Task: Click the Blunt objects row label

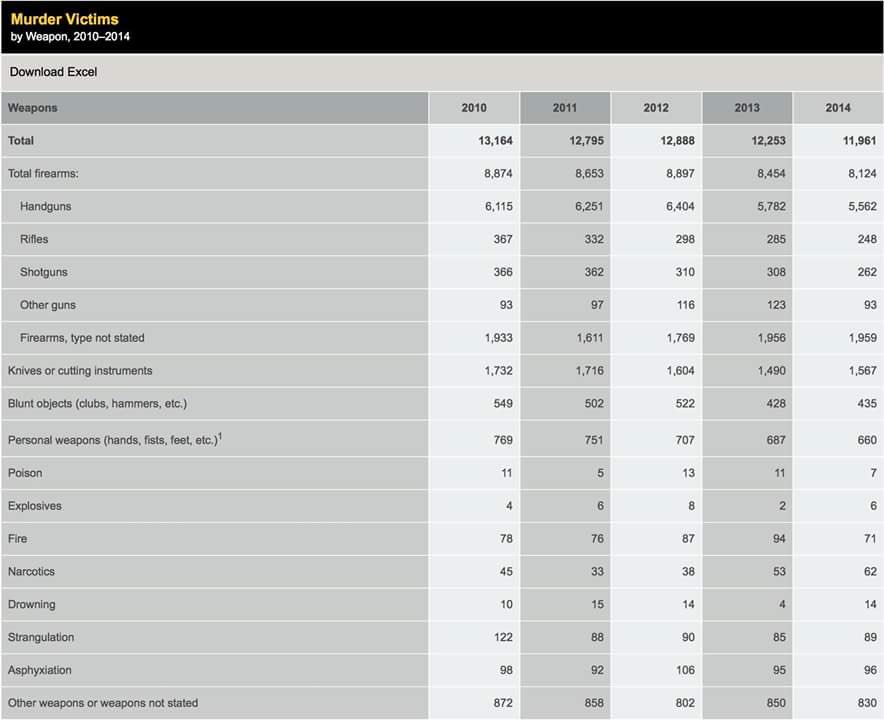Action: (x=98, y=404)
